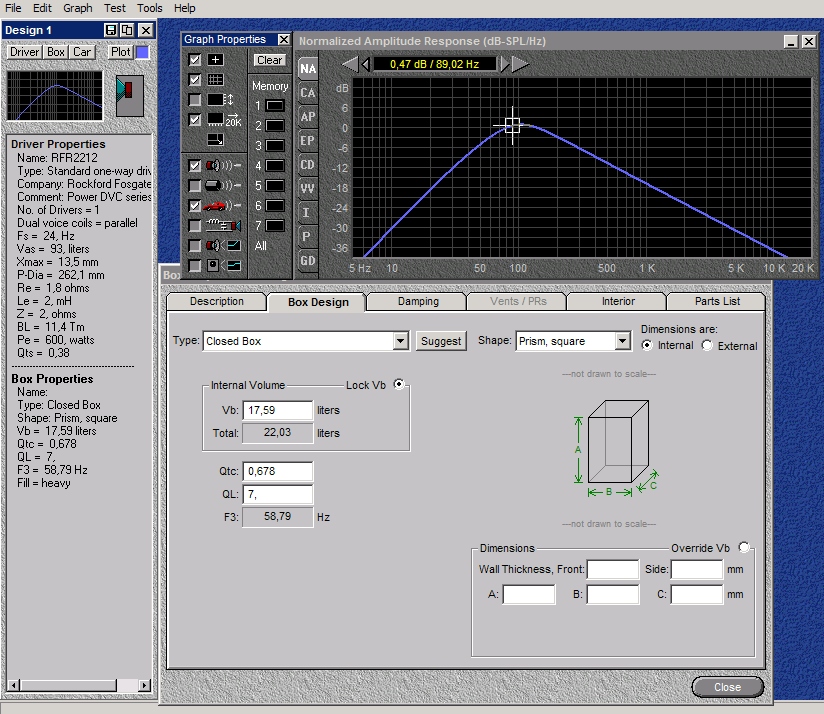The height and width of the screenshot is (714, 824).
Task: Open the Graph menu
Action: tap(77, 8)
